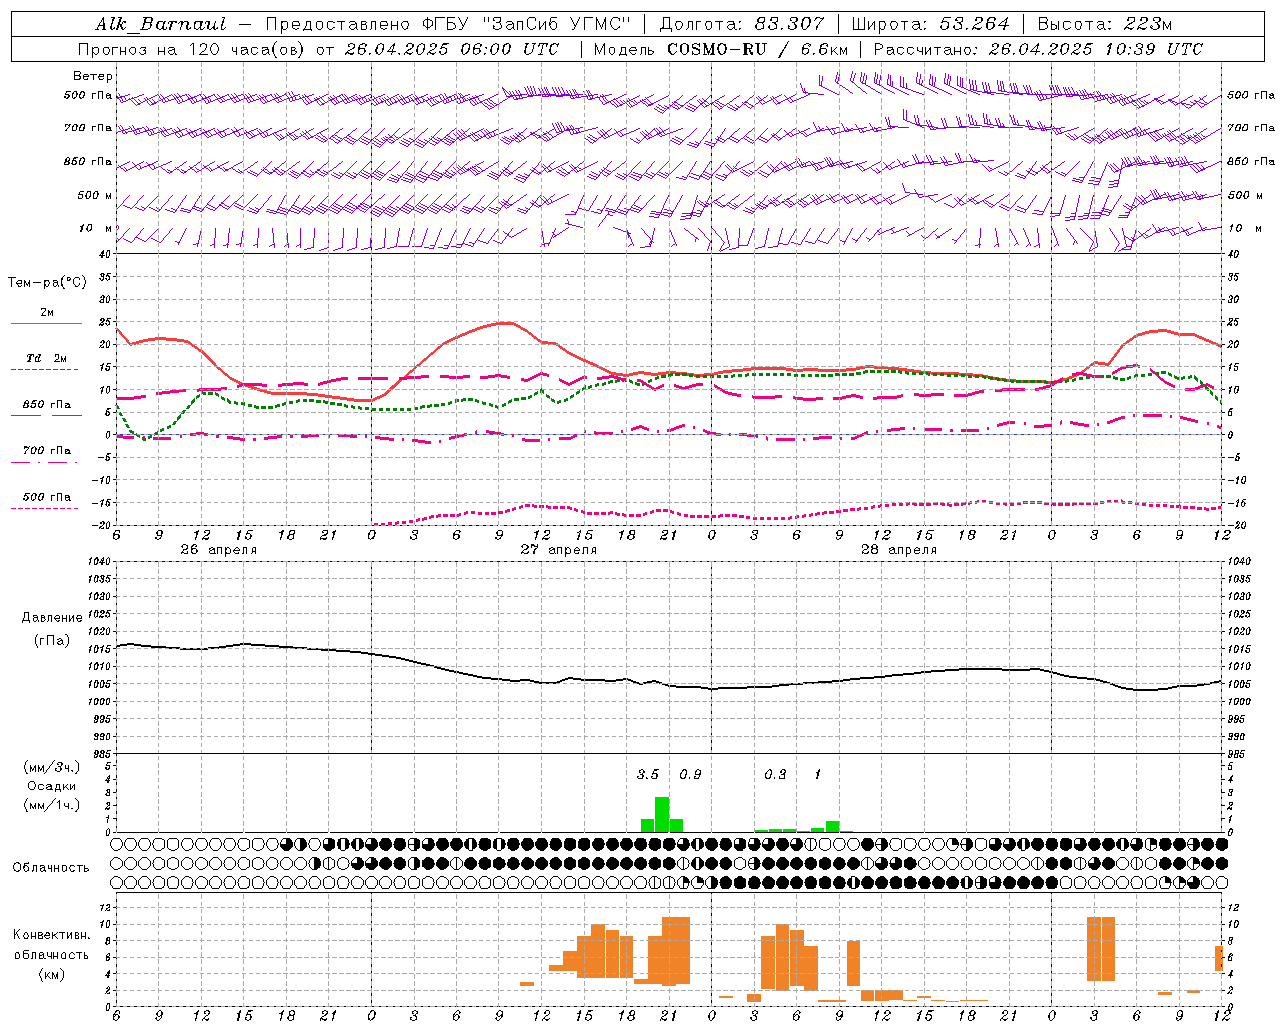Select the 'Широта: 53.264' header value

[x=930, y=24]
